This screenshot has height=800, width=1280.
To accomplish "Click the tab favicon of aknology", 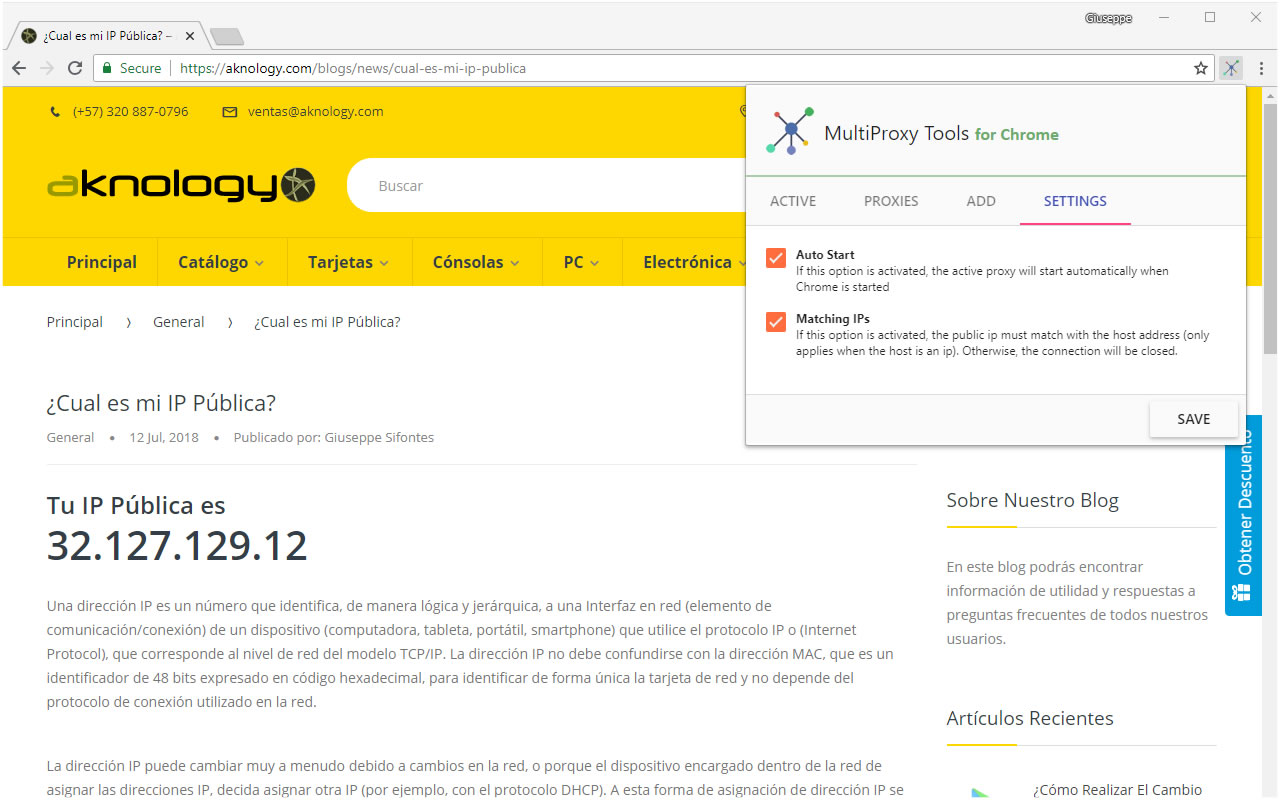I will (29, 36).
